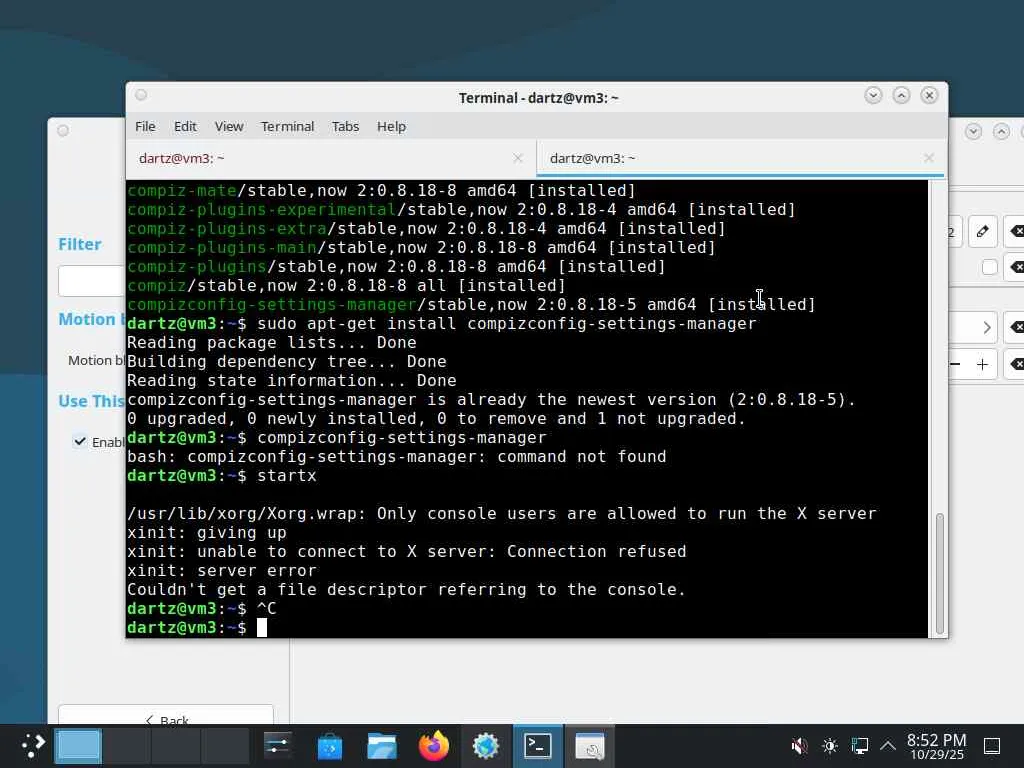
Task: Open background settings window's menu button
Action: [63, 131]
